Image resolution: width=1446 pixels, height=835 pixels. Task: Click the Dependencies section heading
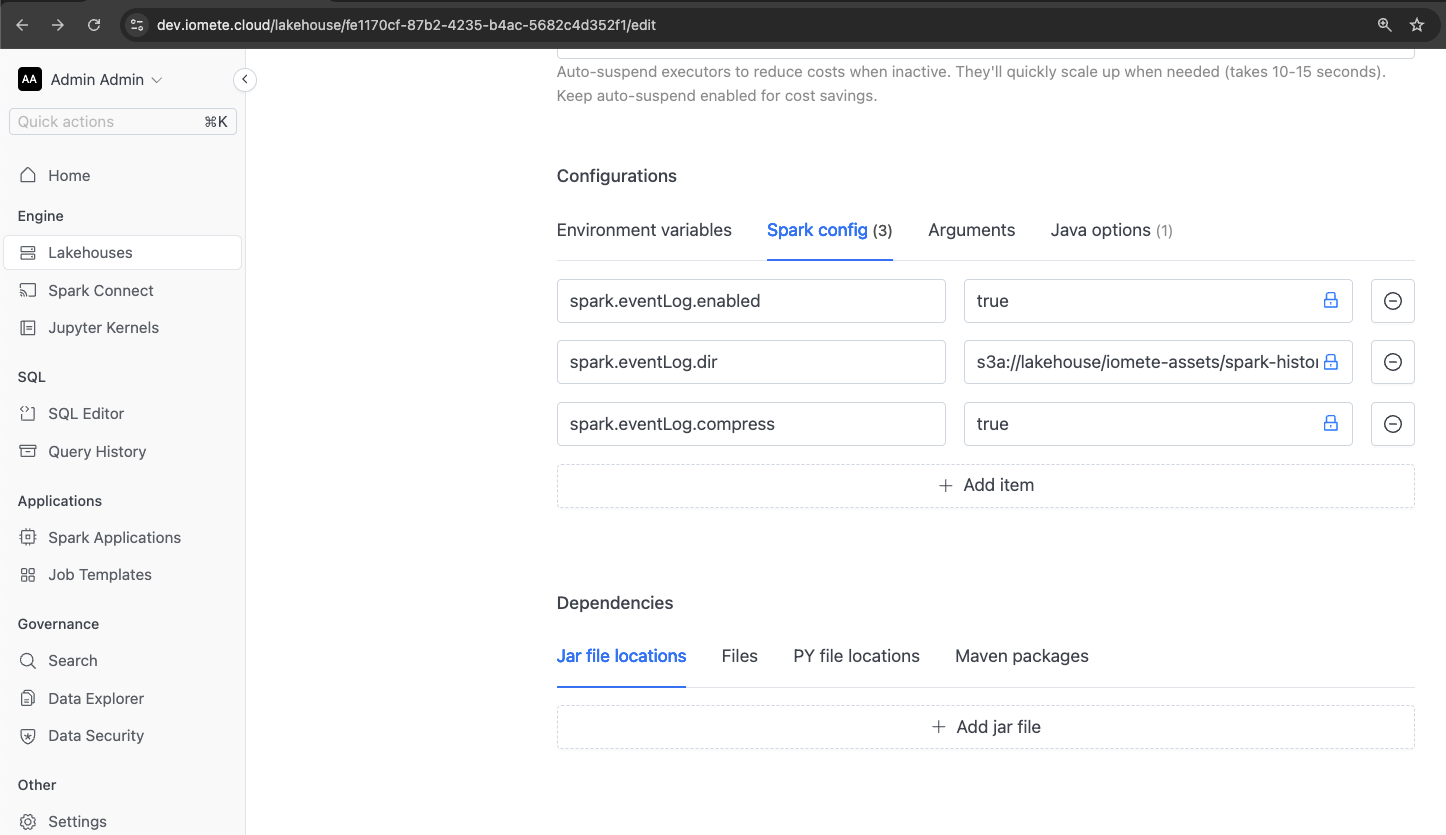615,603
